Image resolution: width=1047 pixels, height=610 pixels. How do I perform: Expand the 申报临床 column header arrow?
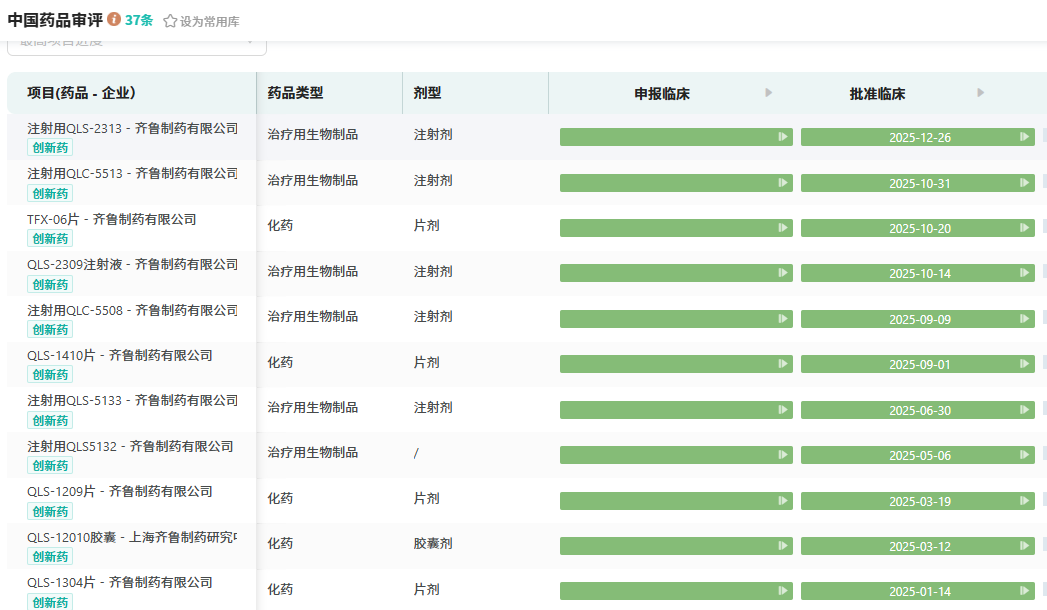tap(768, 93)
